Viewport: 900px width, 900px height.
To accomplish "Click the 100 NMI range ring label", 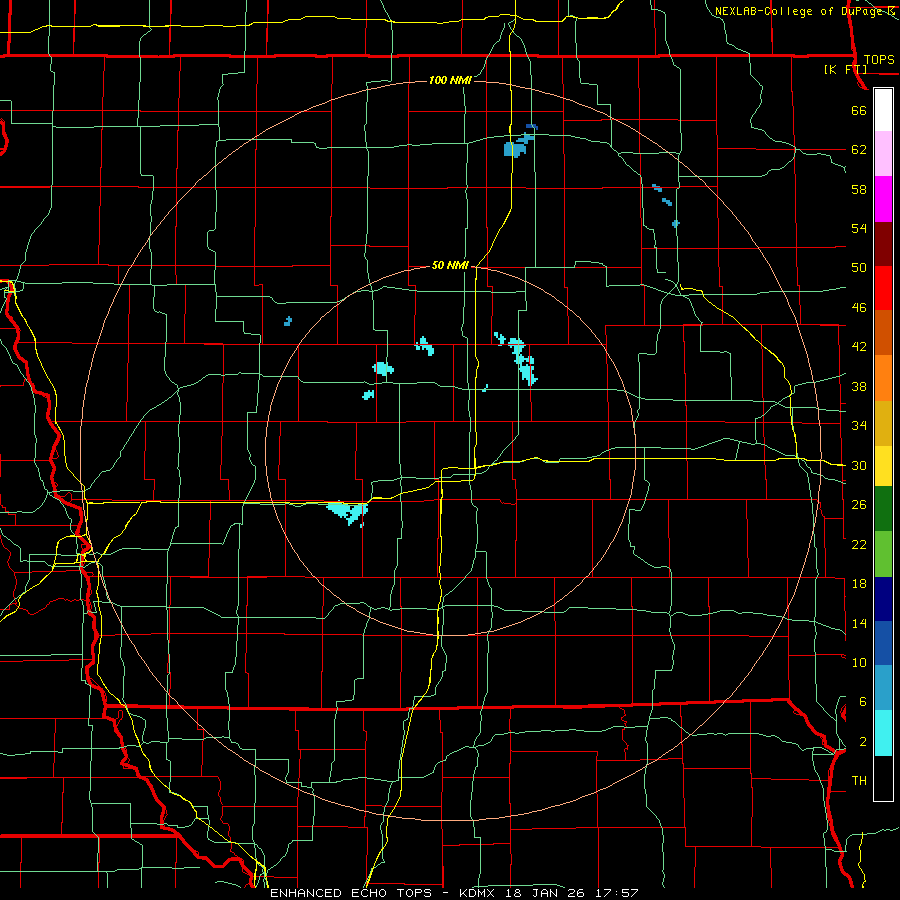I will point(451,80).
